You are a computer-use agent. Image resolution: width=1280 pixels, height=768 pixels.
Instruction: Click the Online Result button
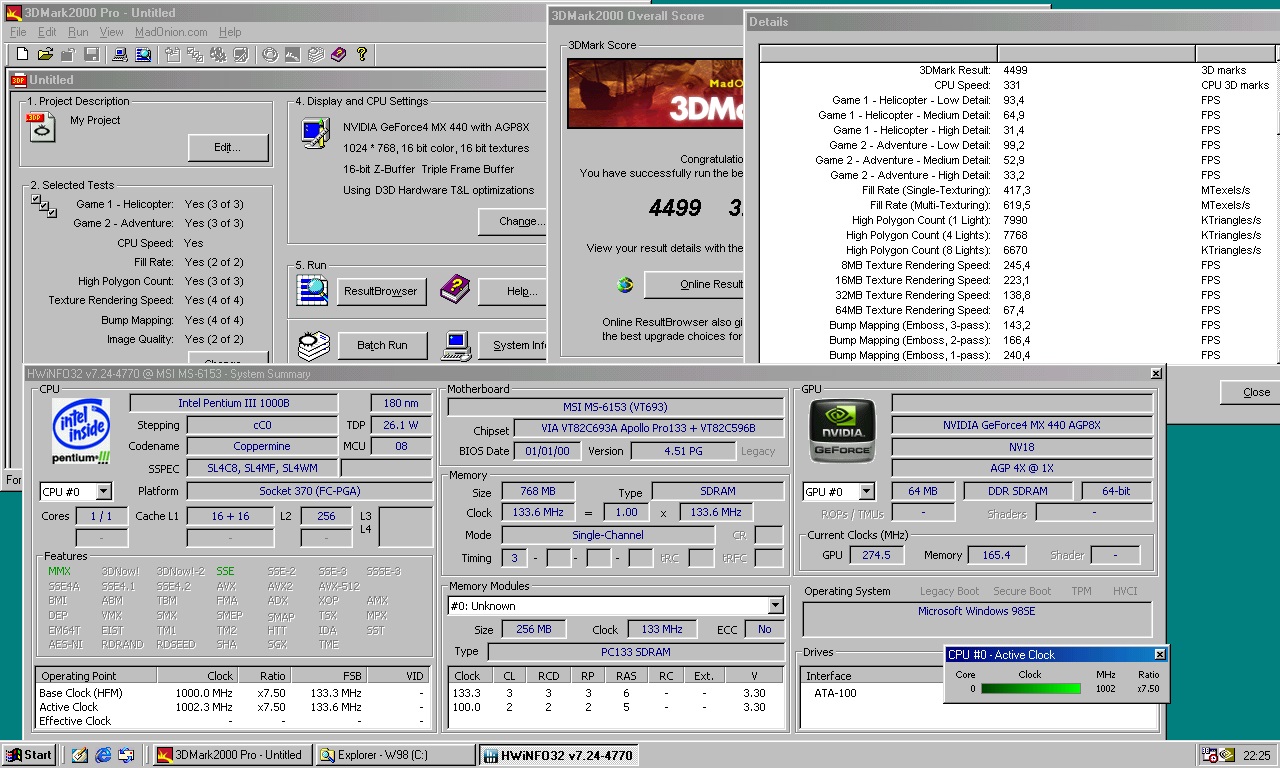coord(695,284)
